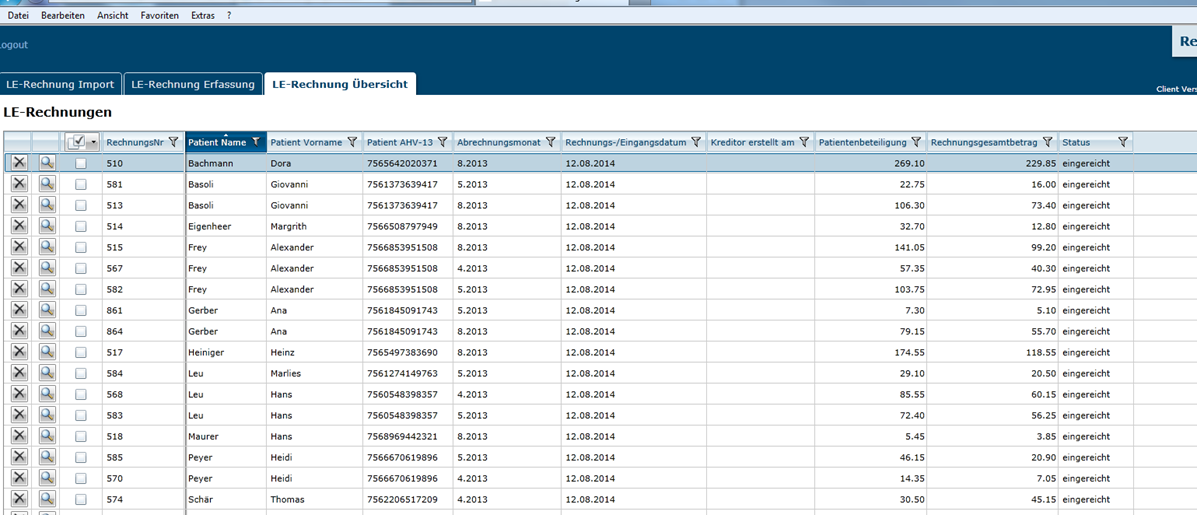Click the delete X icon for invoice 510
The height and width of the screenshot is (515, 1197).
click(18, 163)
